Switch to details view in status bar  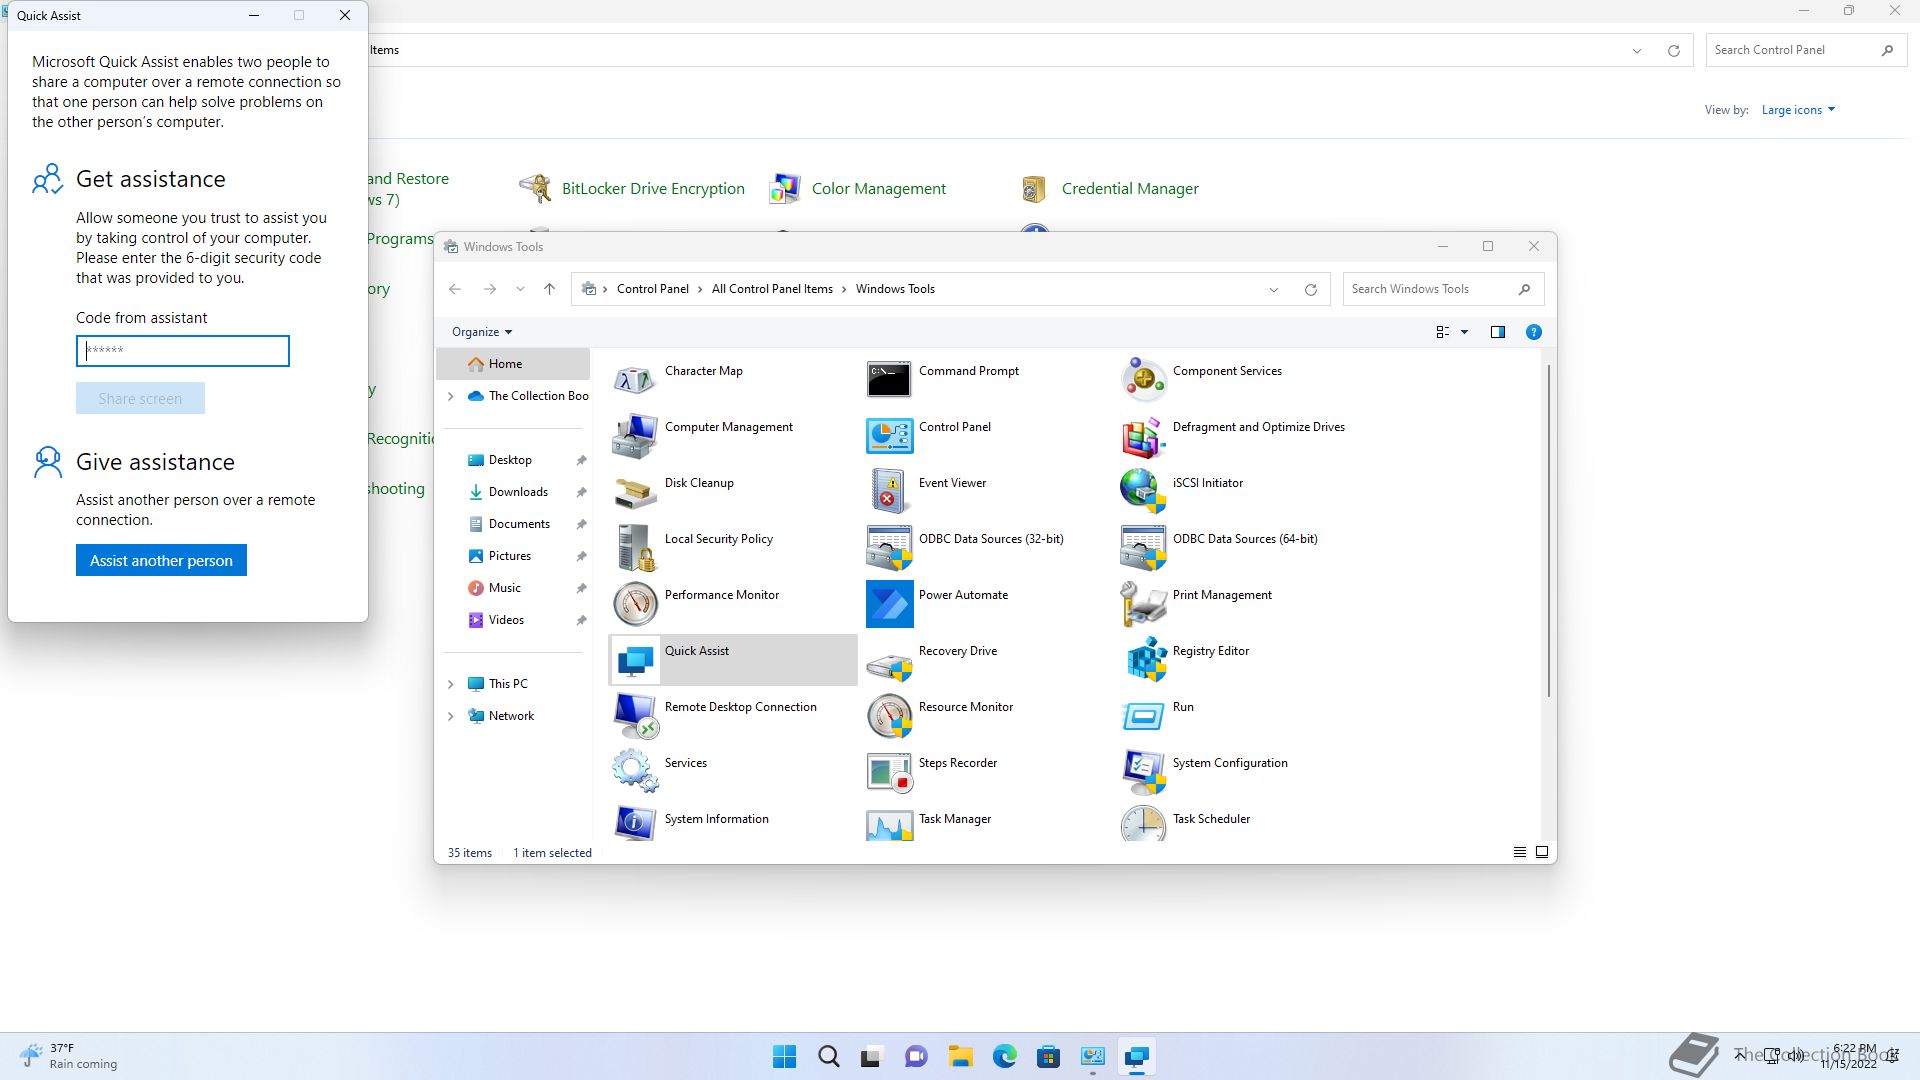(1519, 852)
